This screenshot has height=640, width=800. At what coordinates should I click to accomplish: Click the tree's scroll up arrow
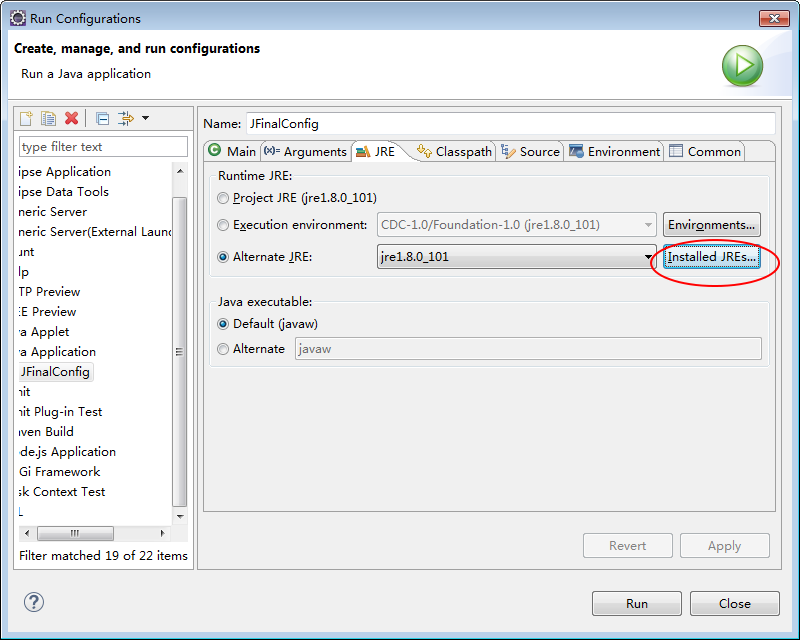180,171
